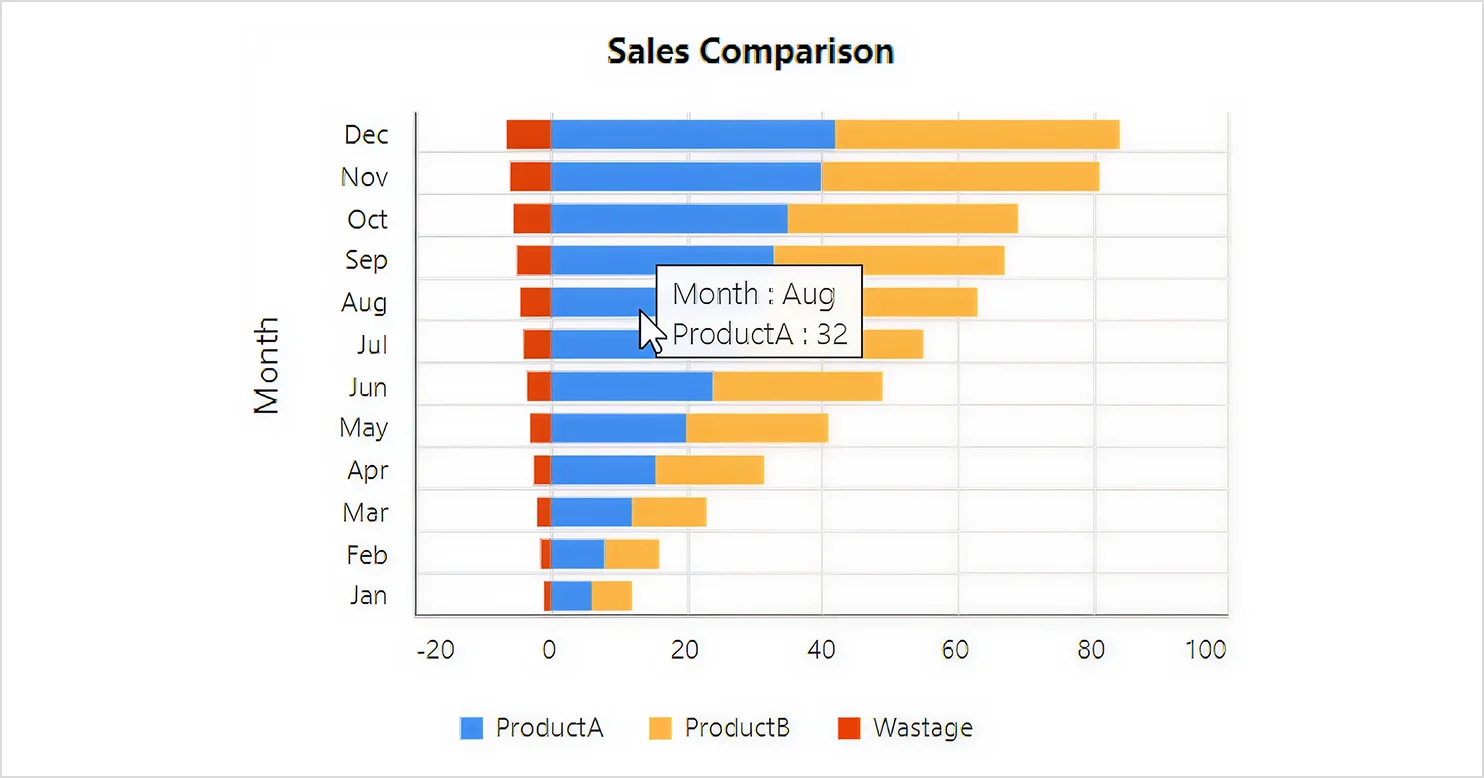Pick the orange ProductB bar for Oct
This screenshot has width=1484, height=778.
(902, 219)
